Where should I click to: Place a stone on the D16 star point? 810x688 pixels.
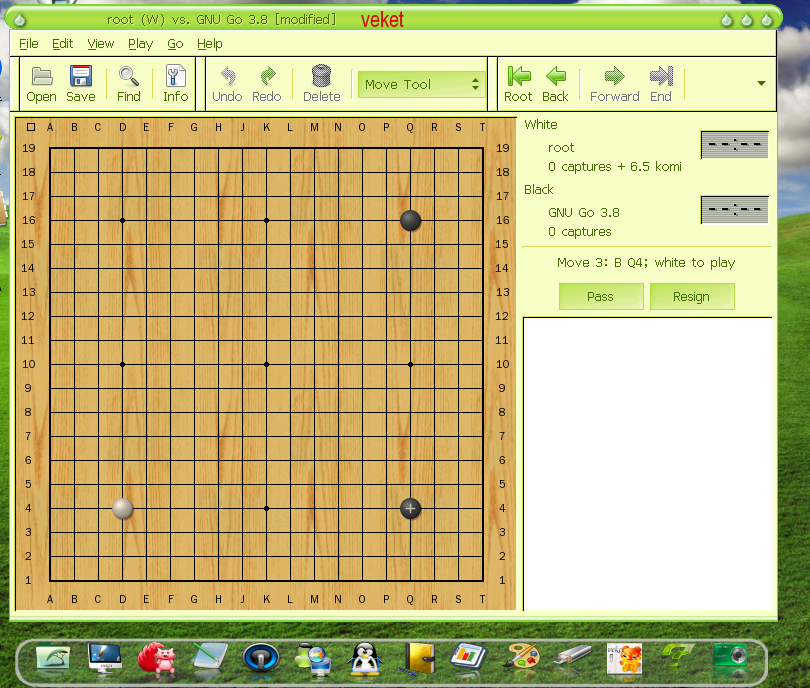(x=122, y=221)
